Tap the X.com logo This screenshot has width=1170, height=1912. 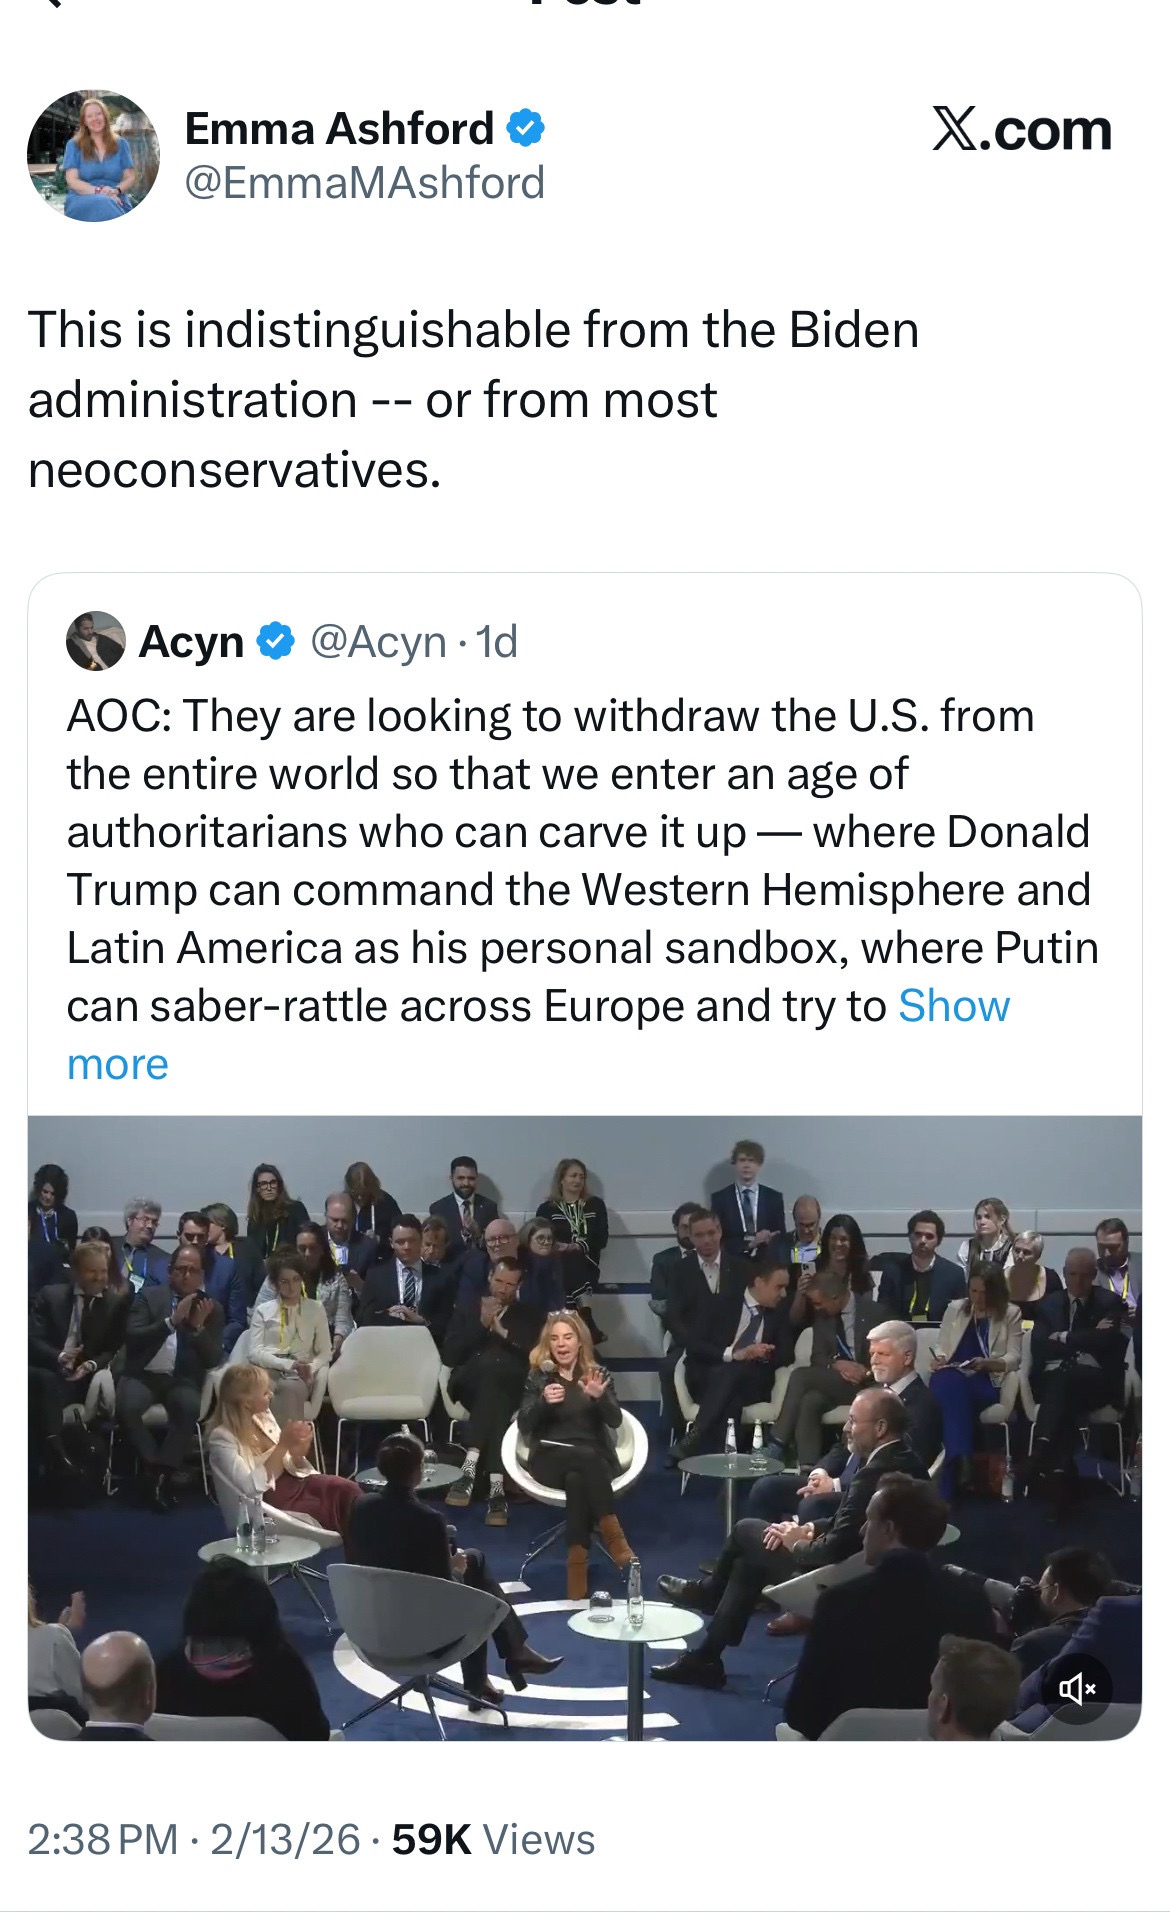1021,131
